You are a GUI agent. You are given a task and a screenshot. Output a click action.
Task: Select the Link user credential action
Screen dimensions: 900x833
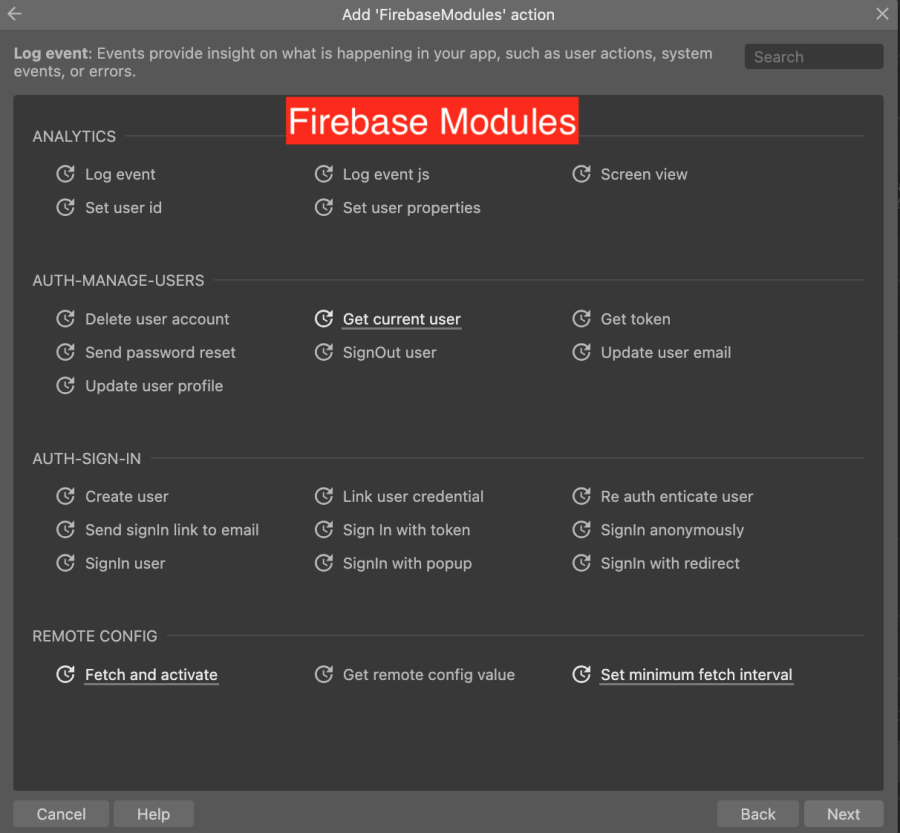414,496
